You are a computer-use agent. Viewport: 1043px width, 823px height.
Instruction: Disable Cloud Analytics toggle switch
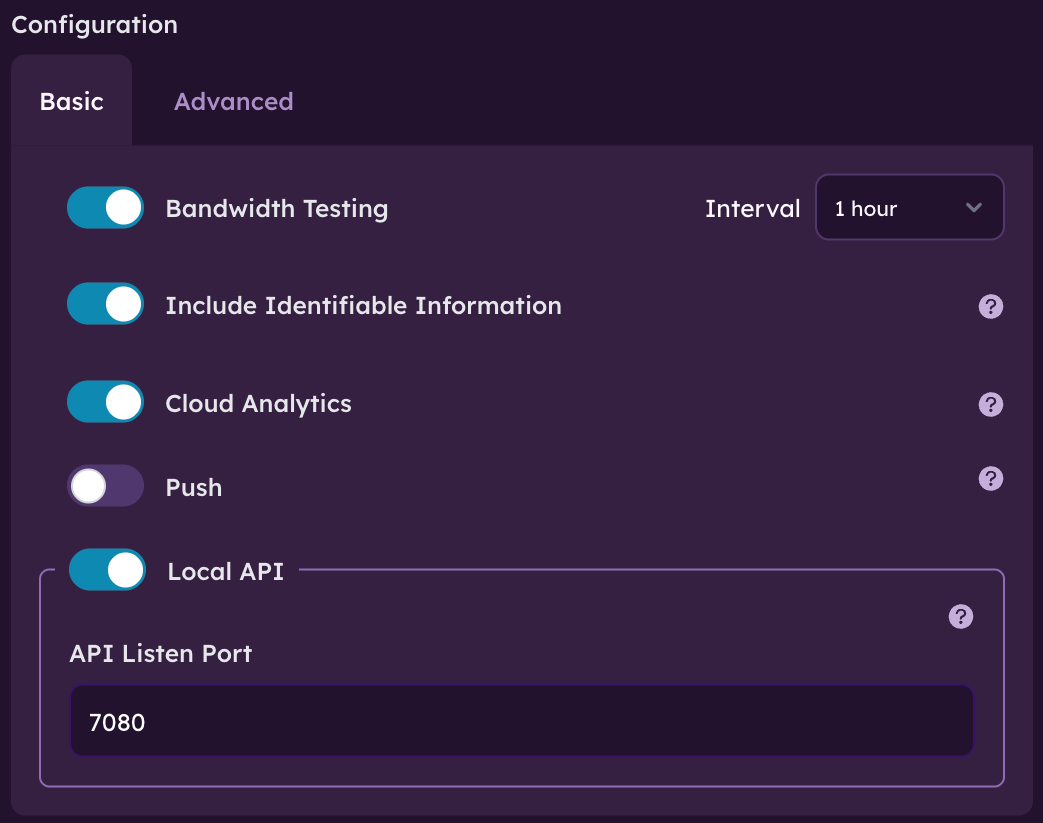pyautogui.click(x=105, y=402)
